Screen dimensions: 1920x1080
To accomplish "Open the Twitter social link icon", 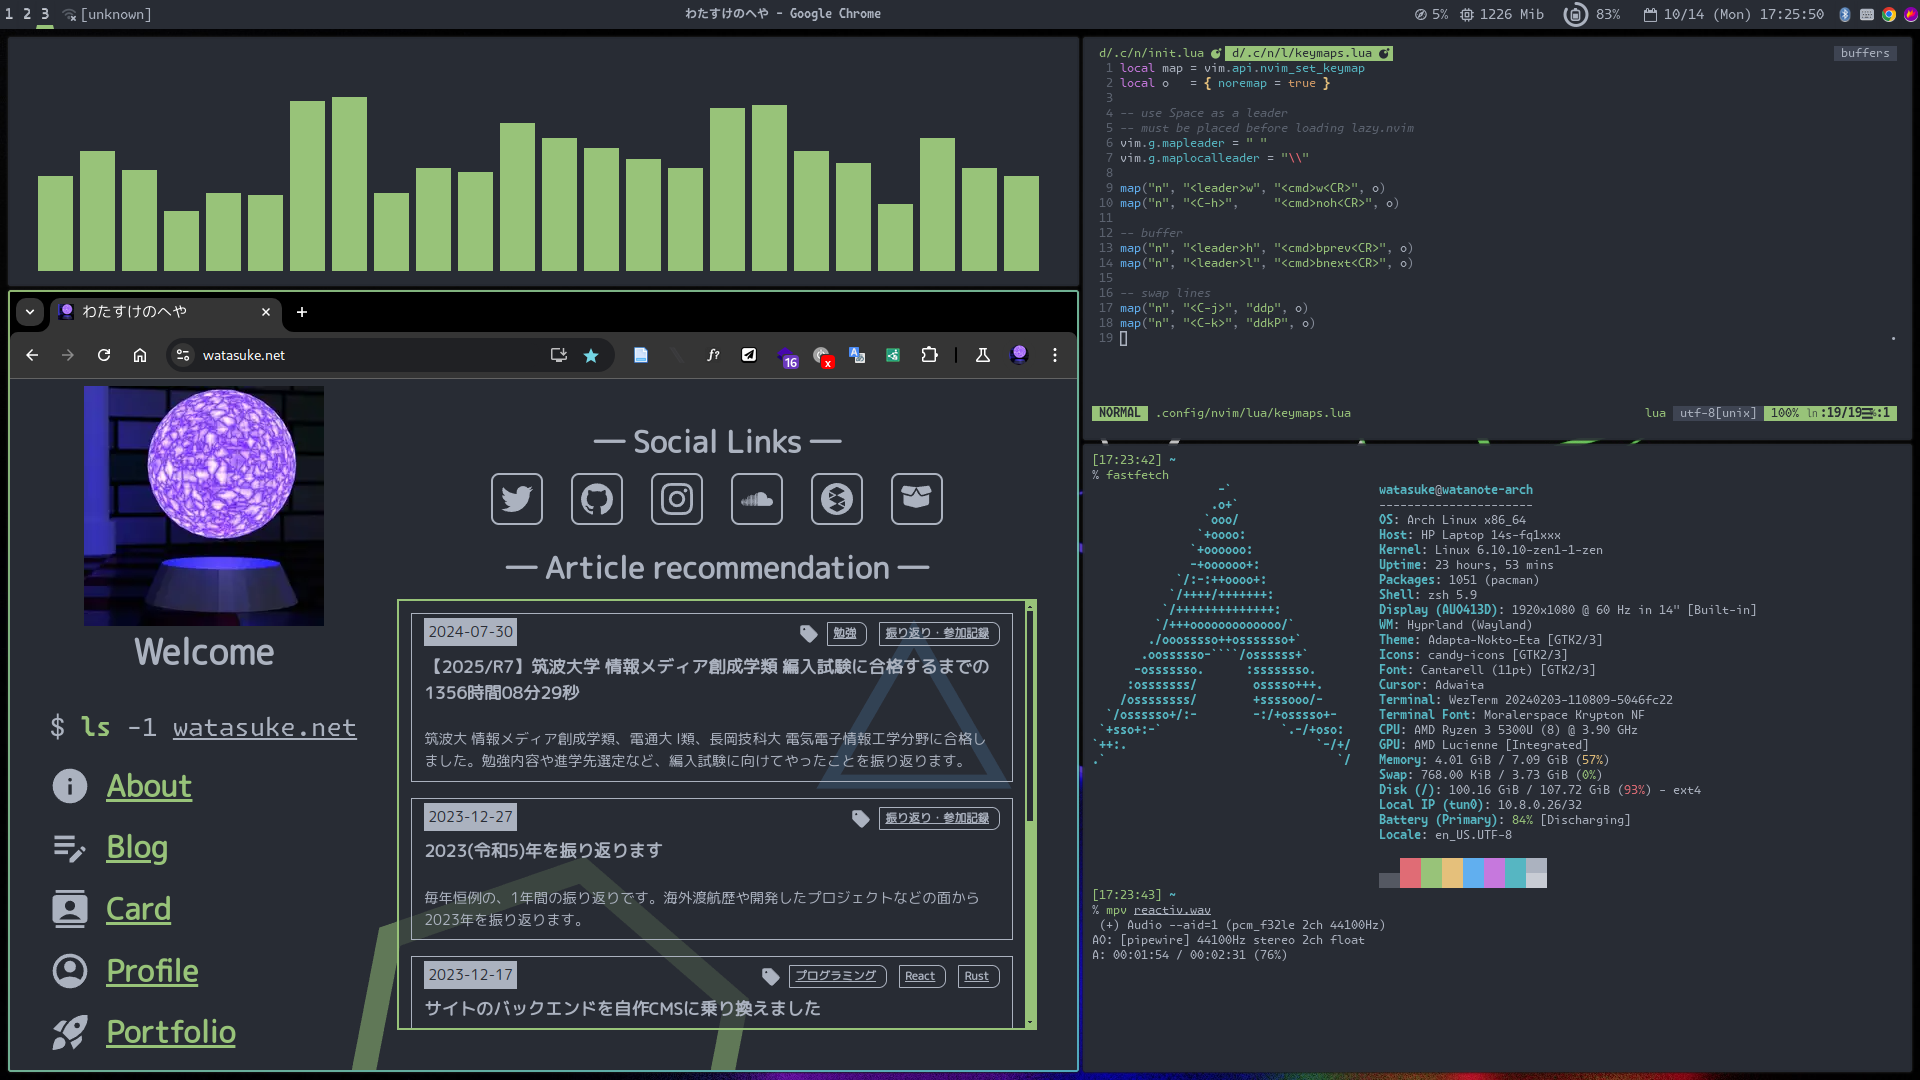I will tap(516, 498).
